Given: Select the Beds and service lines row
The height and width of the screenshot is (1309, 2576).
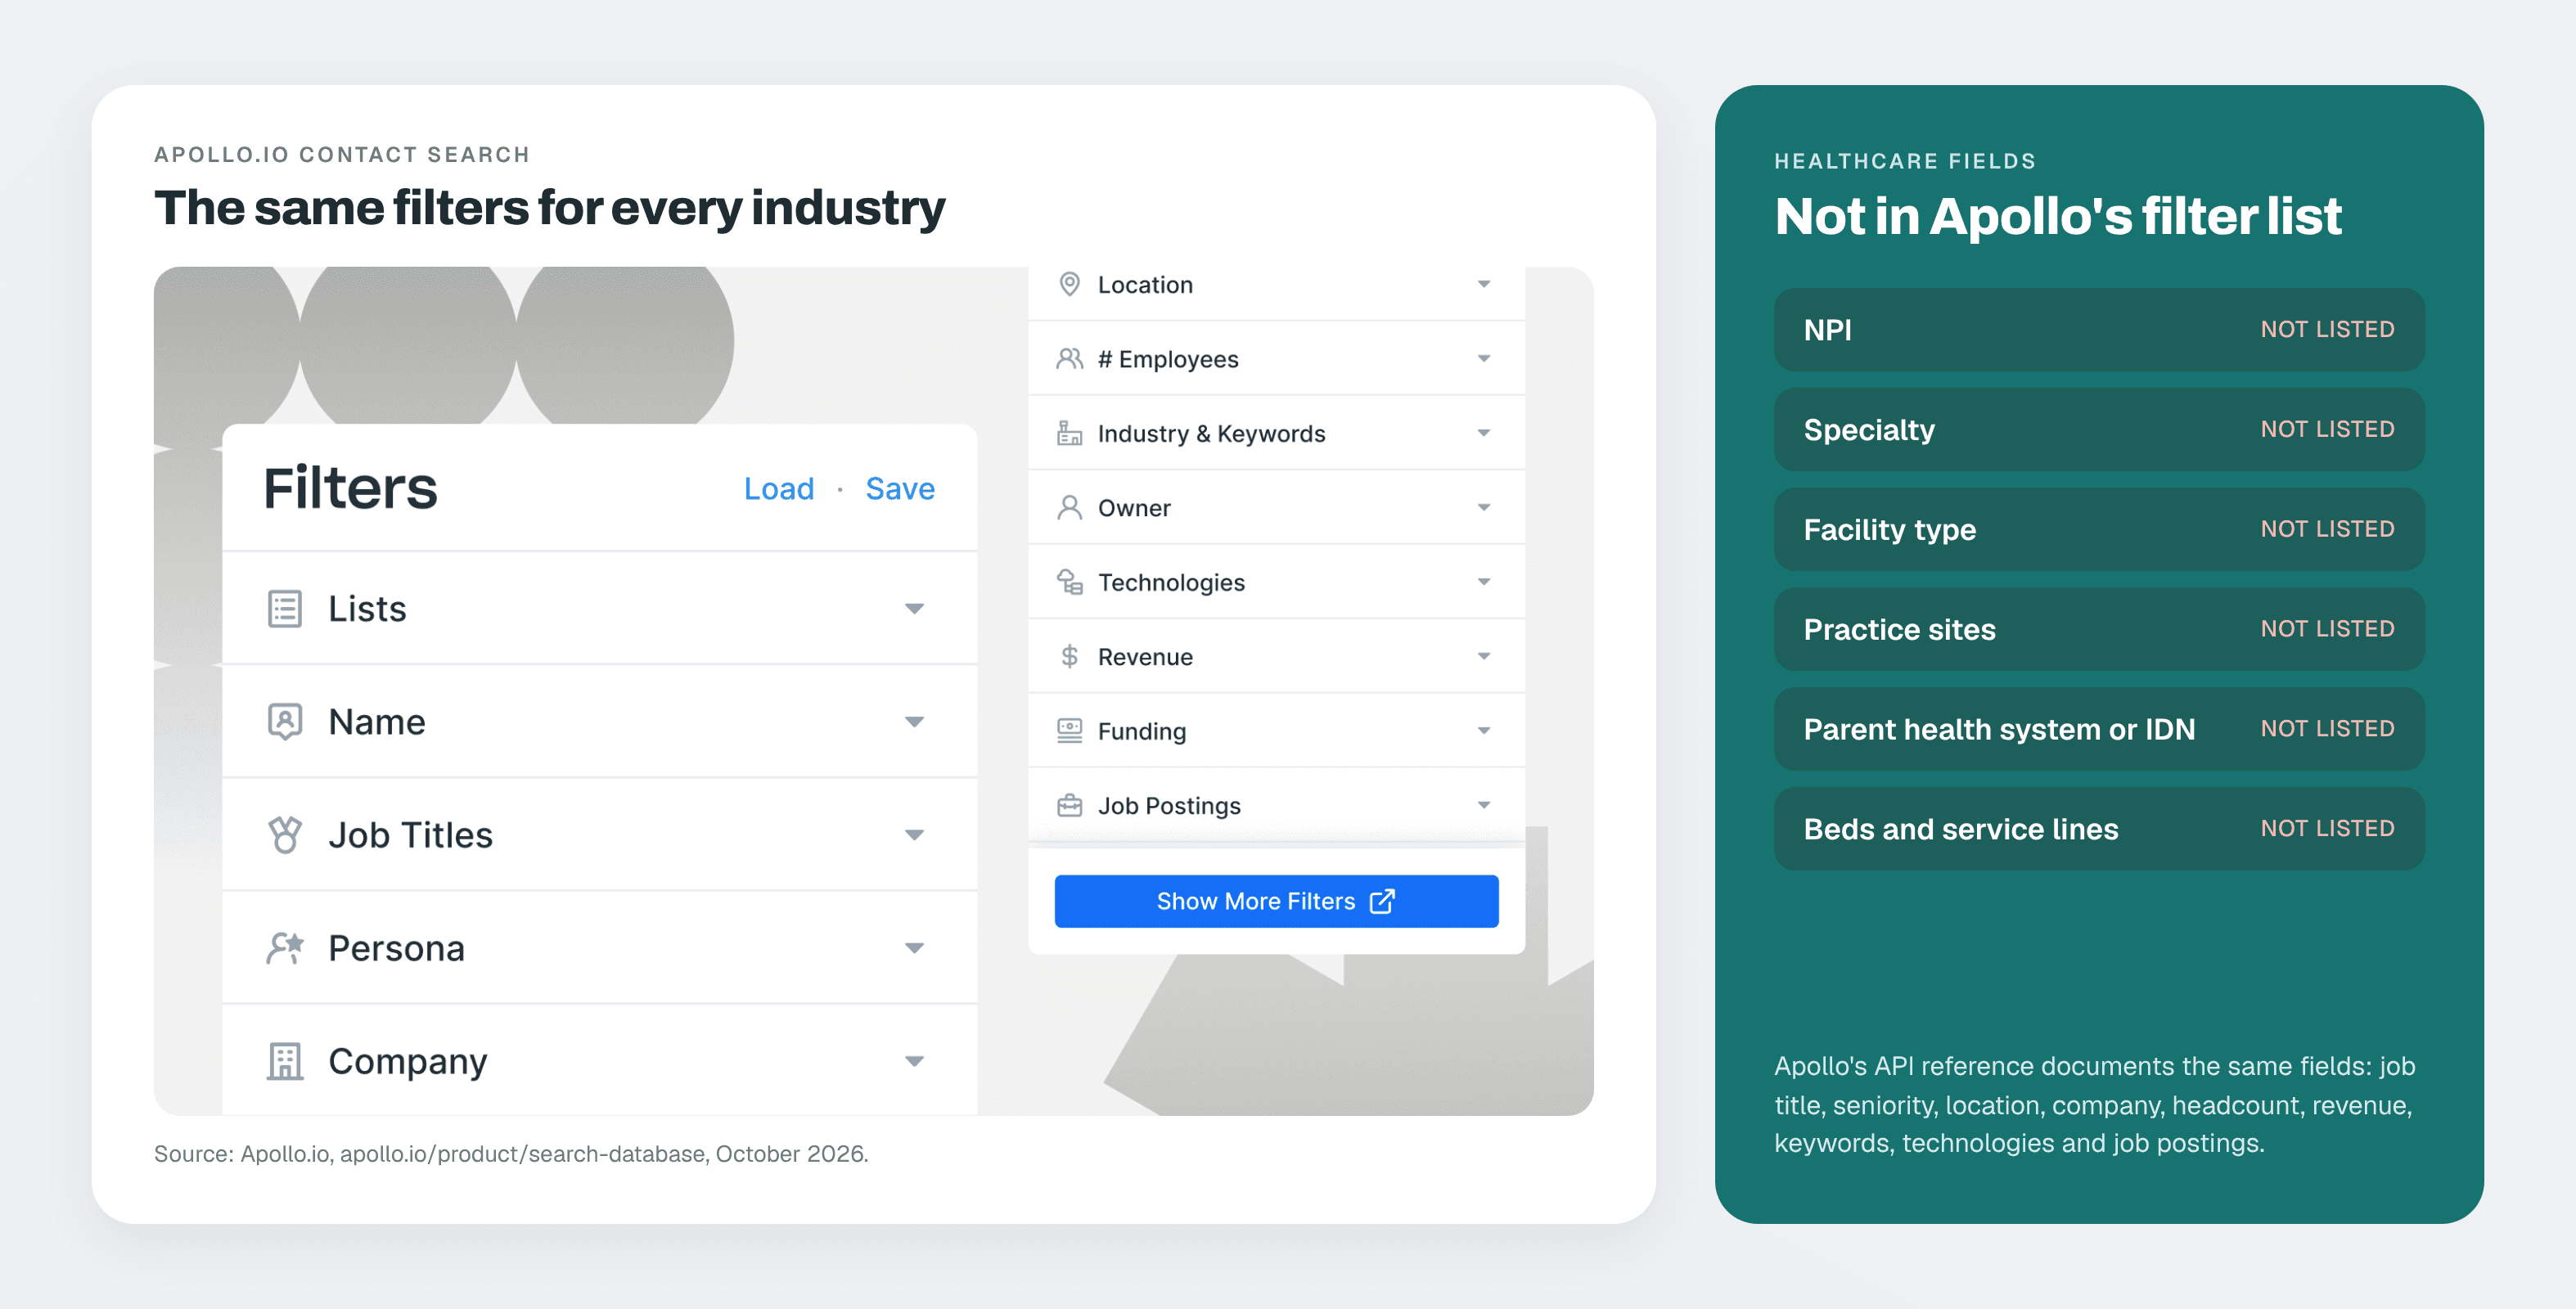Looking at the screenshot, I should click(2098, 829).
